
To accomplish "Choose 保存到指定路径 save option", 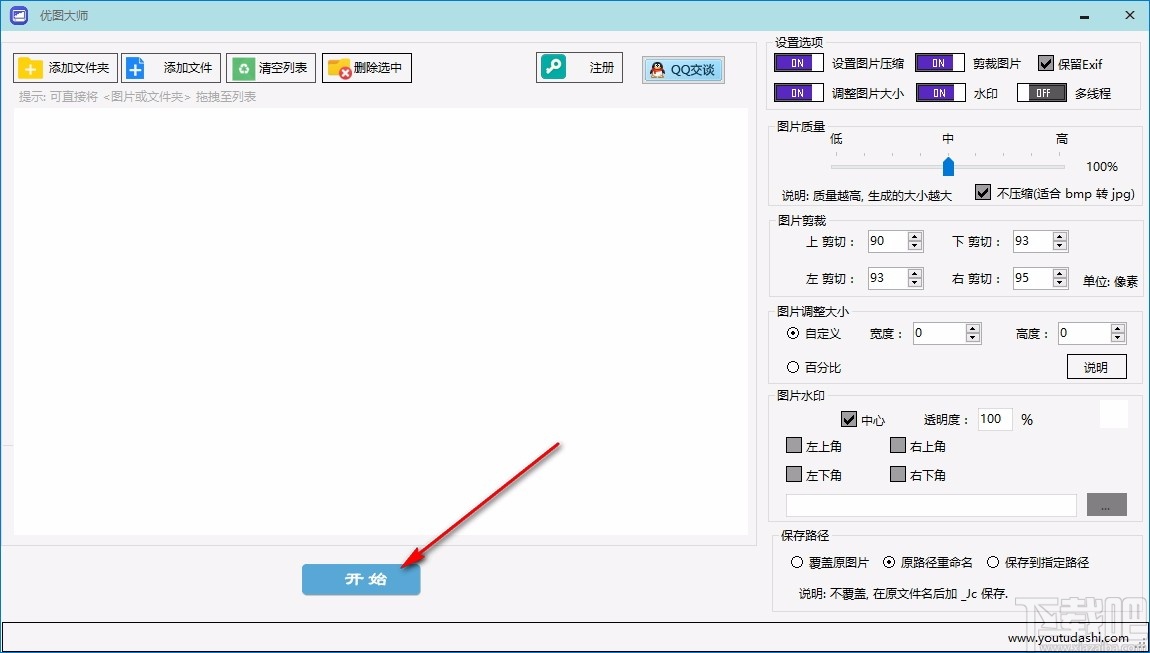I will [993, 562].
